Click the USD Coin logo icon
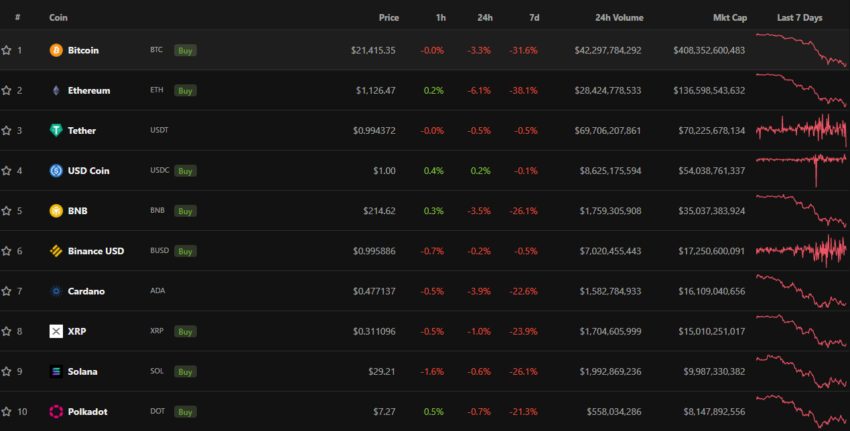 point(56,171)
